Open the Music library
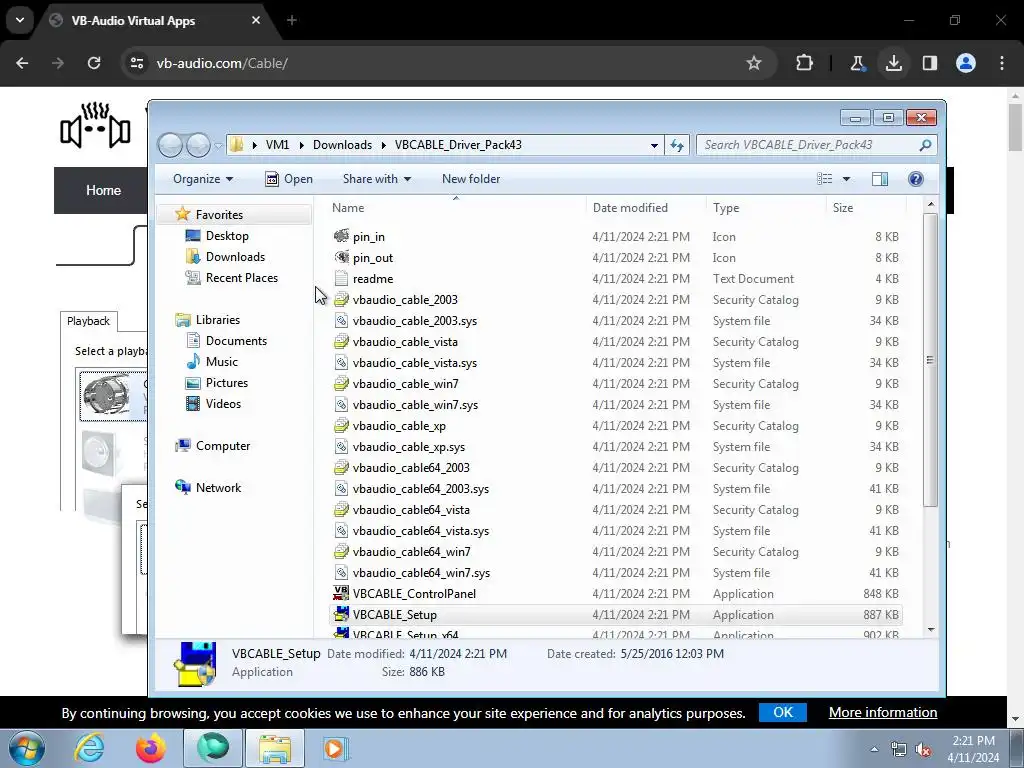Viewport: 1024px width, 768px height. (221, 361)
